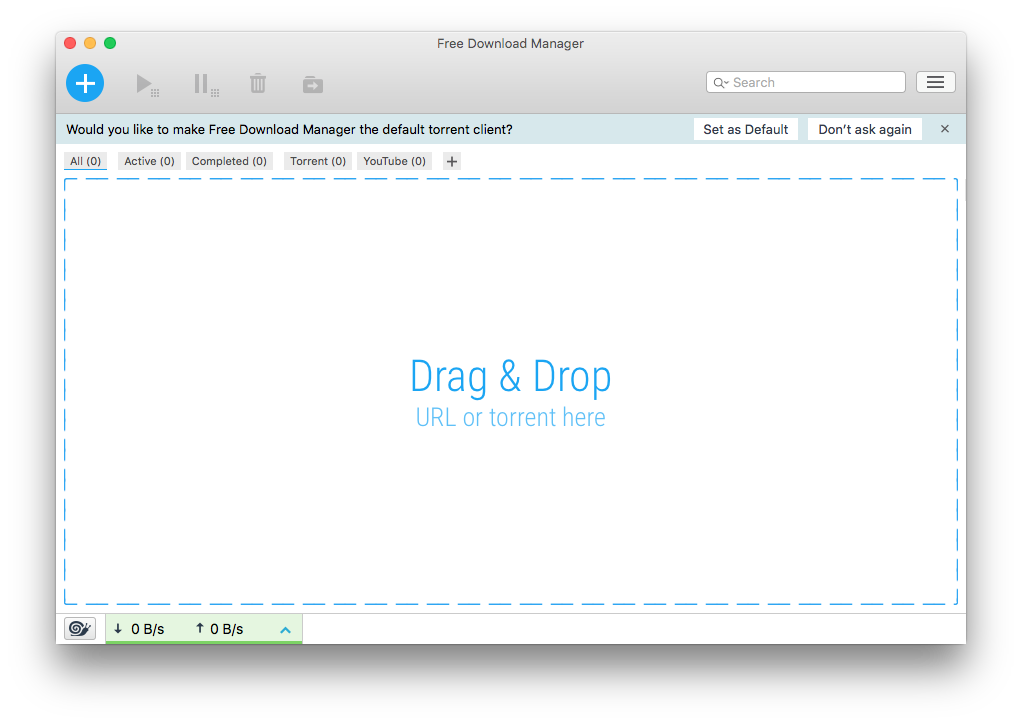The width and height of the screenshot is (1022, 724).
Task: Click the magnifier icon in the search field
Action: point(722,81)
